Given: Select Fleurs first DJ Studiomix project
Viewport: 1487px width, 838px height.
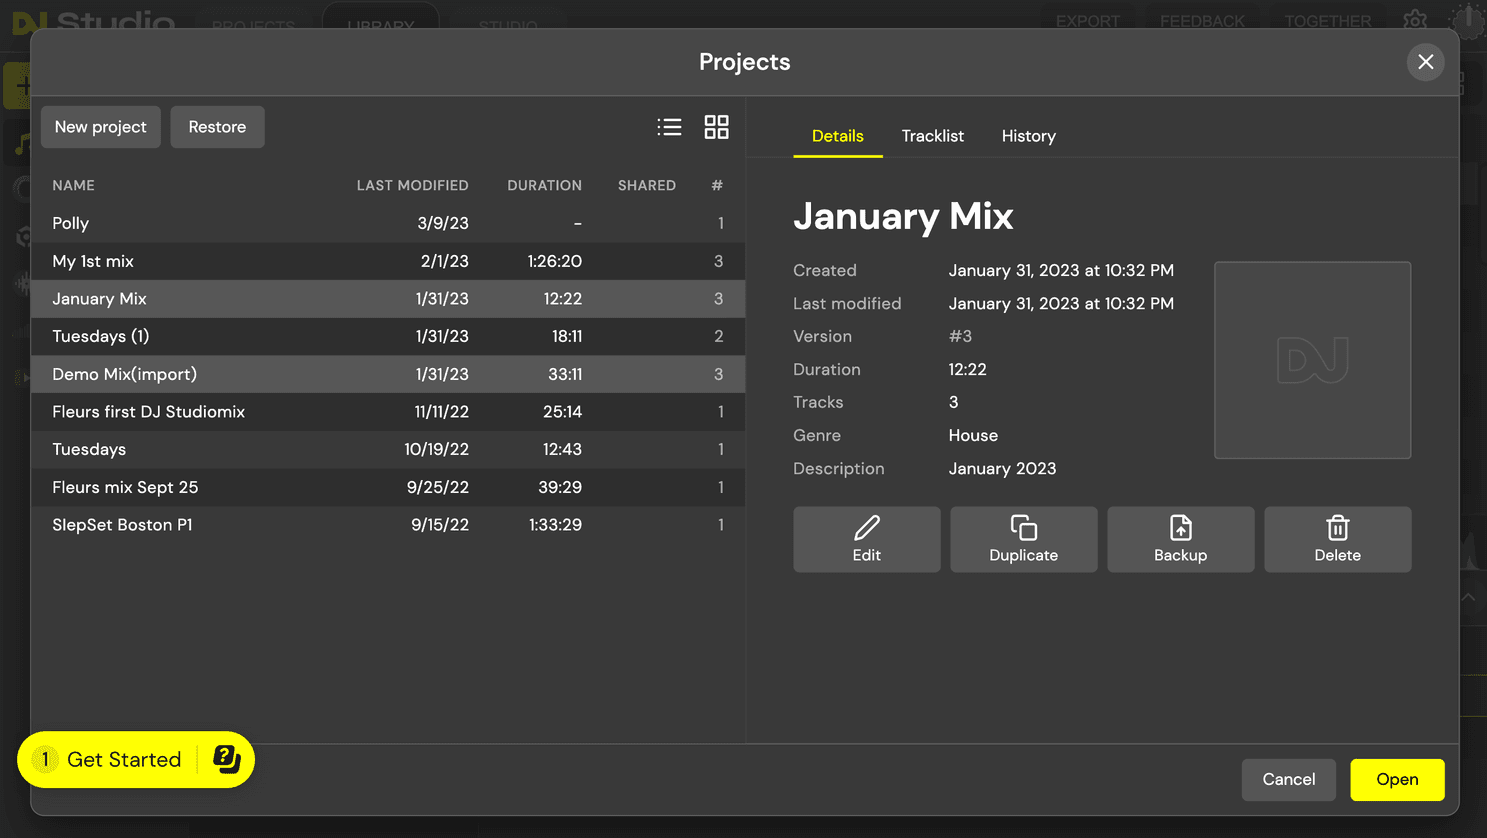Looking at the screenshot, I should (388, 412).
